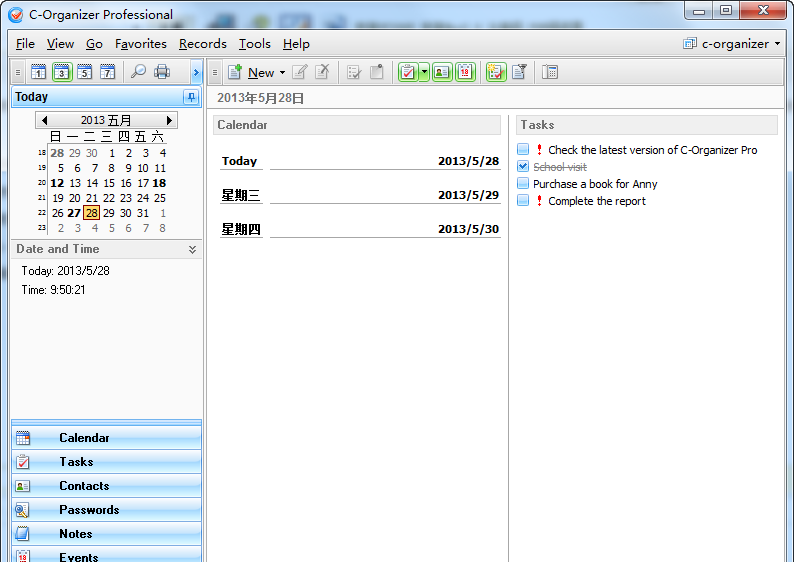Open the Contacts section in sidebar
Viewport: 794px width, 562px height.
(x=106, y=486)
